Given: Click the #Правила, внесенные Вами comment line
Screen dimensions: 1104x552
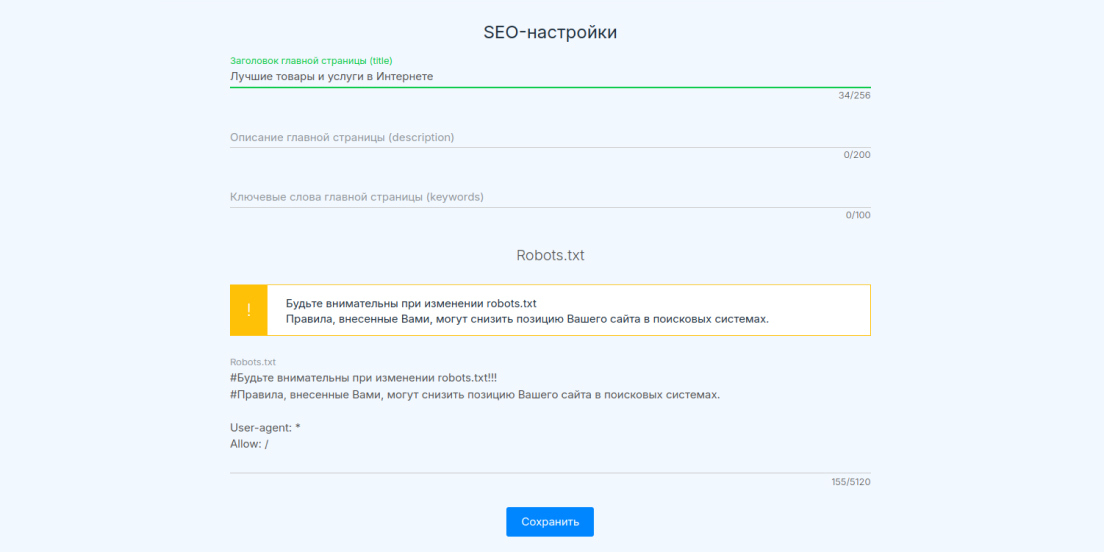Looking at the screenshot, I should pyautogui.click(x=475, y=394).
